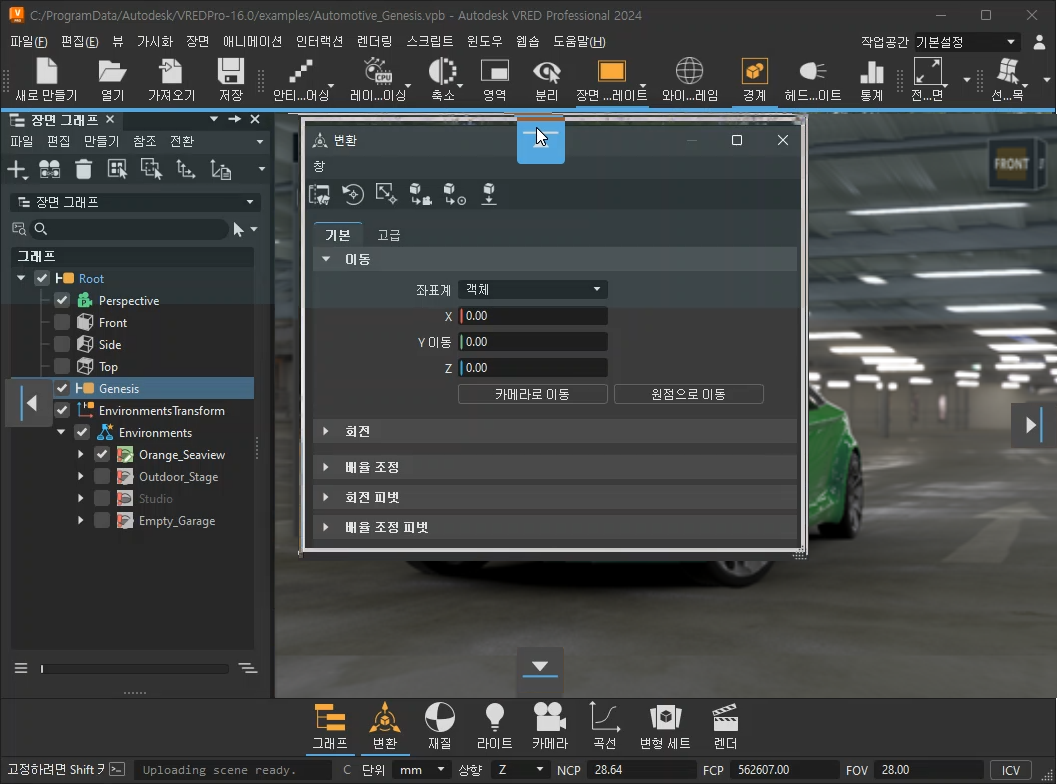
Task: Open the Light editor icon
Action: point(494,726)
